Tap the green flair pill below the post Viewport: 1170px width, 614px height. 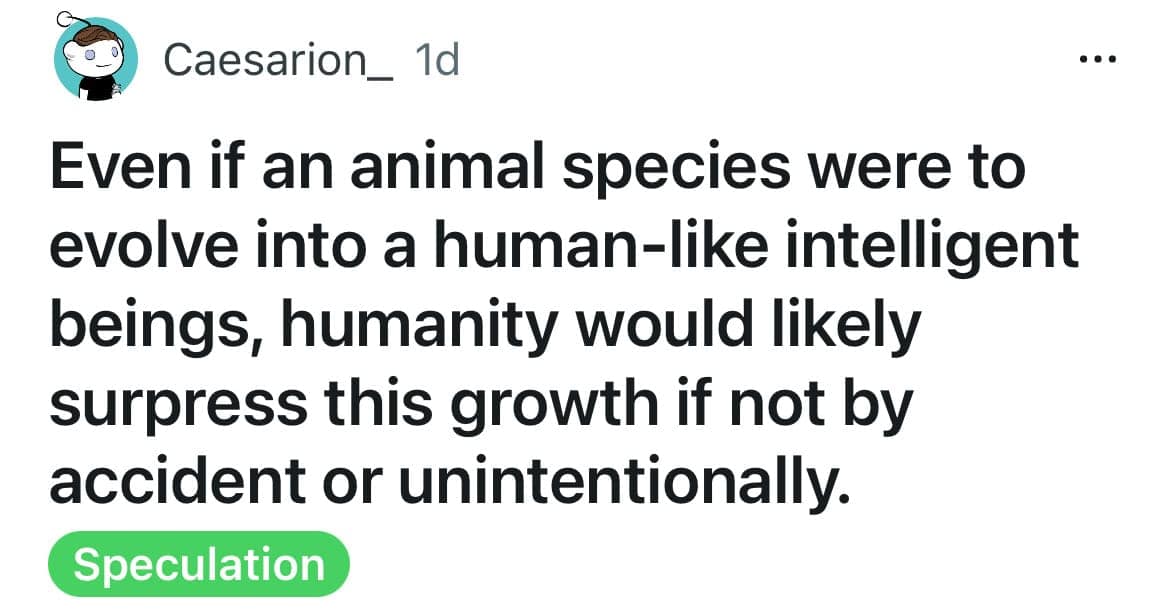[197, 564]
